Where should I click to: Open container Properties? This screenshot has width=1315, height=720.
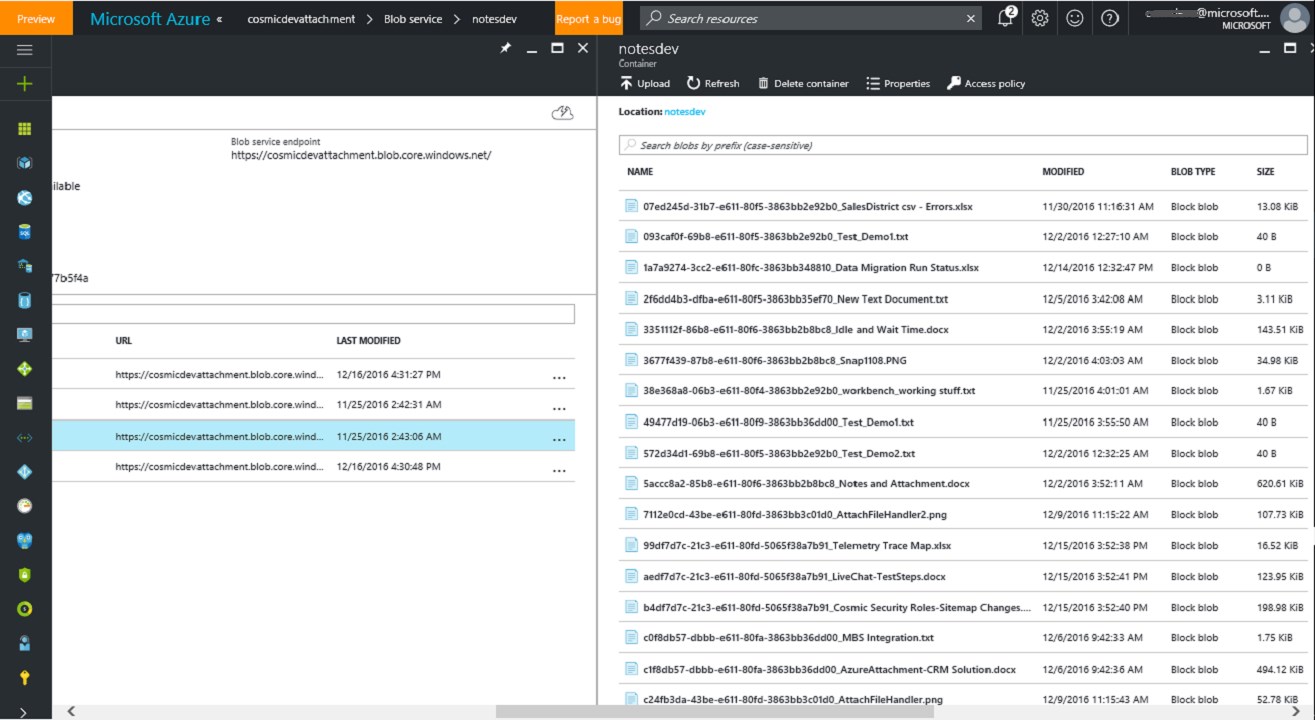pyautogui.click(x=898, y=84)
